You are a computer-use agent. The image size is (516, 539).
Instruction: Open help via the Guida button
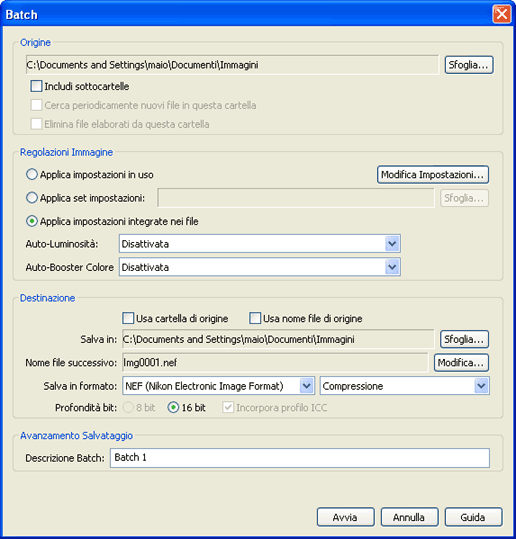[473, 517]
